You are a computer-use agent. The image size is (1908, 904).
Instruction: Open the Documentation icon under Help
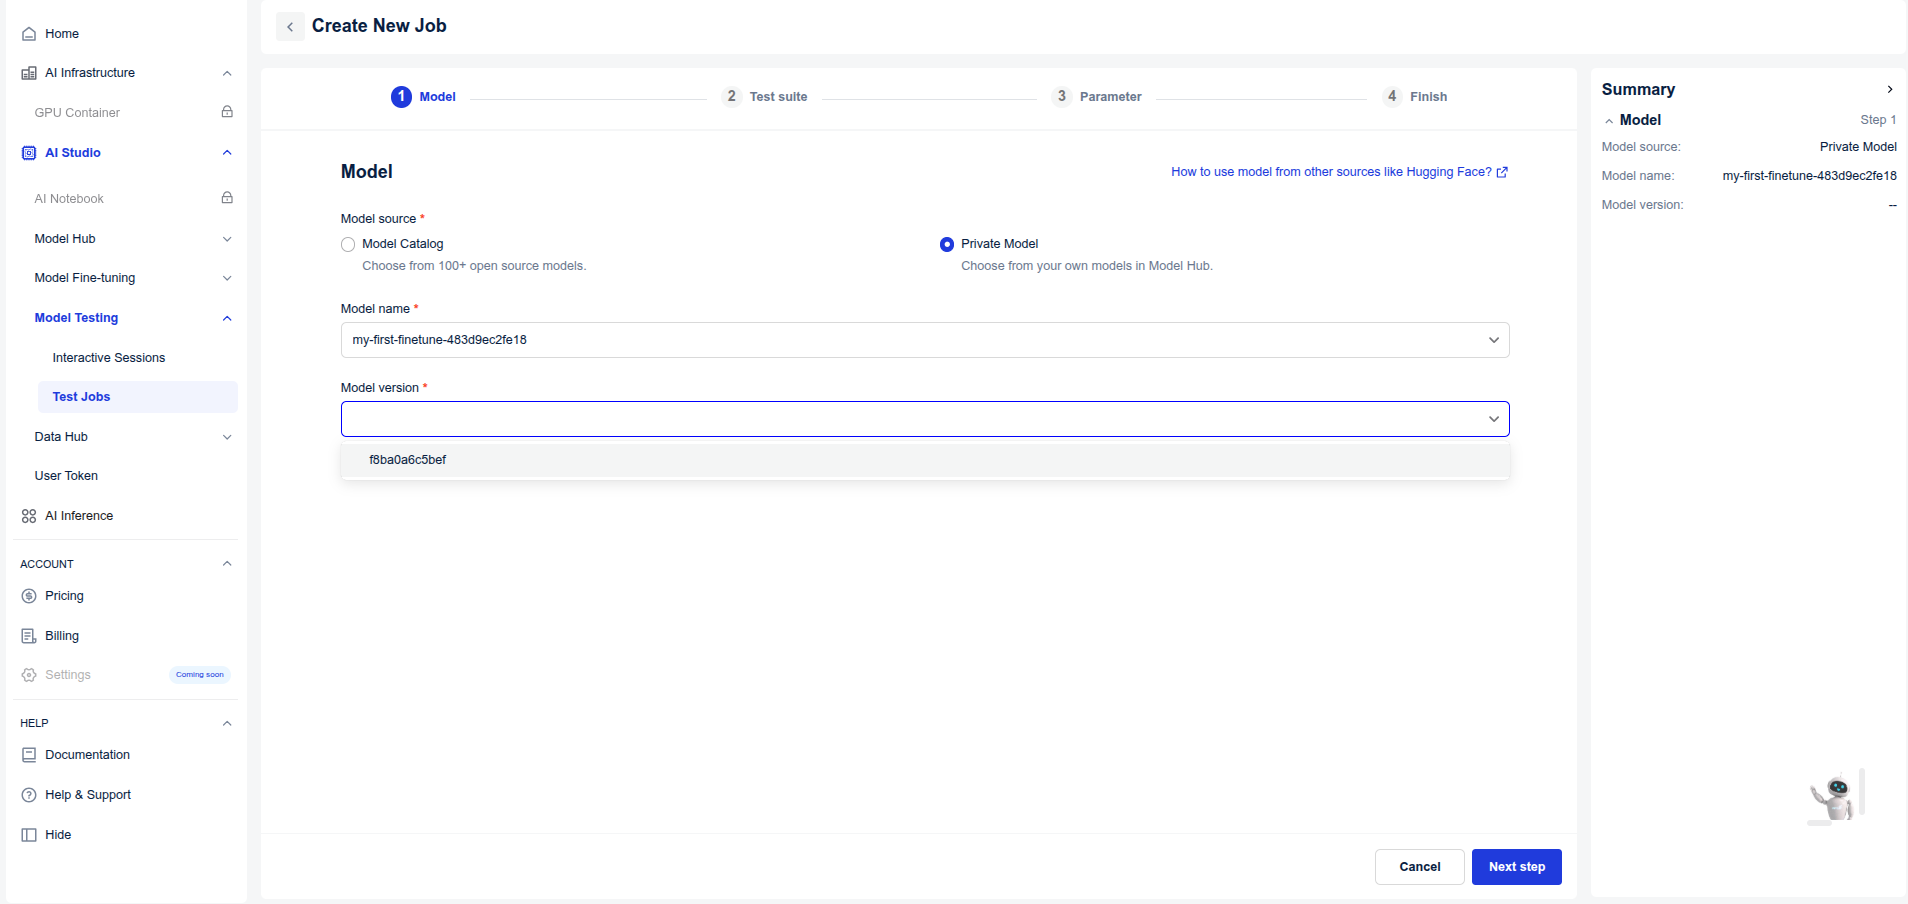29,755
